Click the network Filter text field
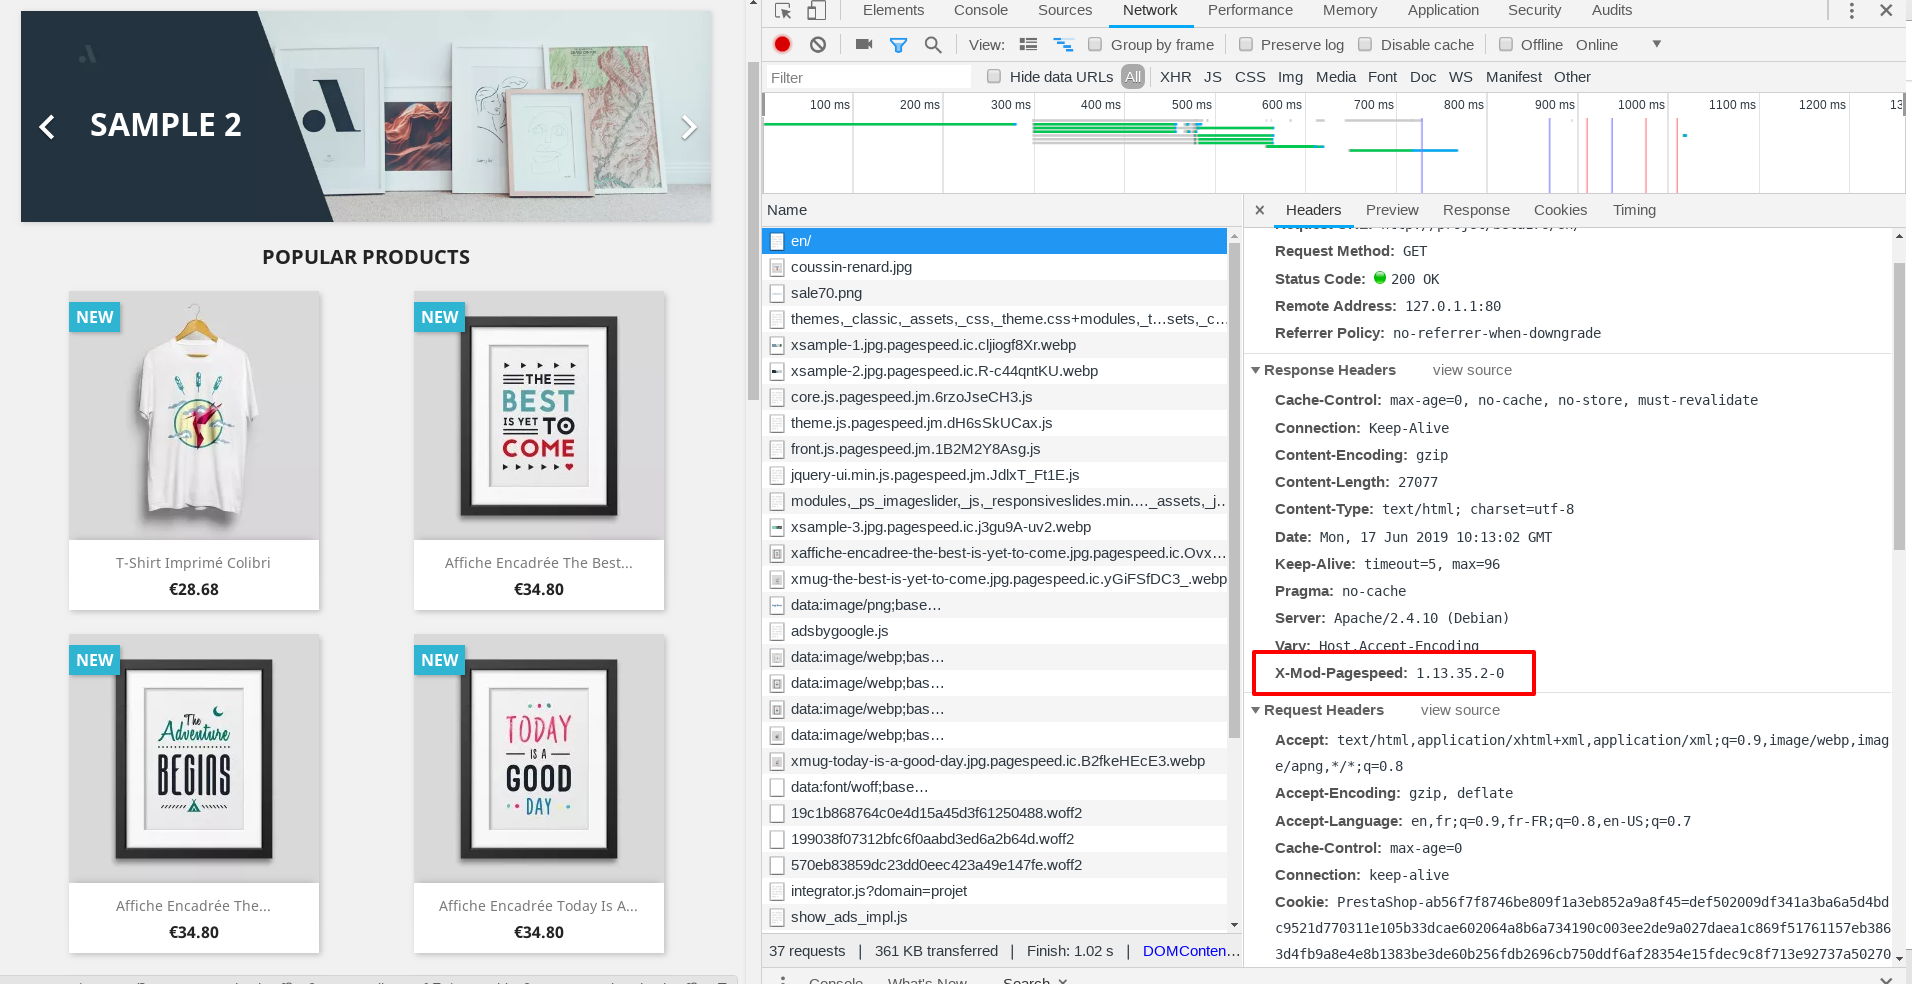1912x984 pixels. point(868,77)
